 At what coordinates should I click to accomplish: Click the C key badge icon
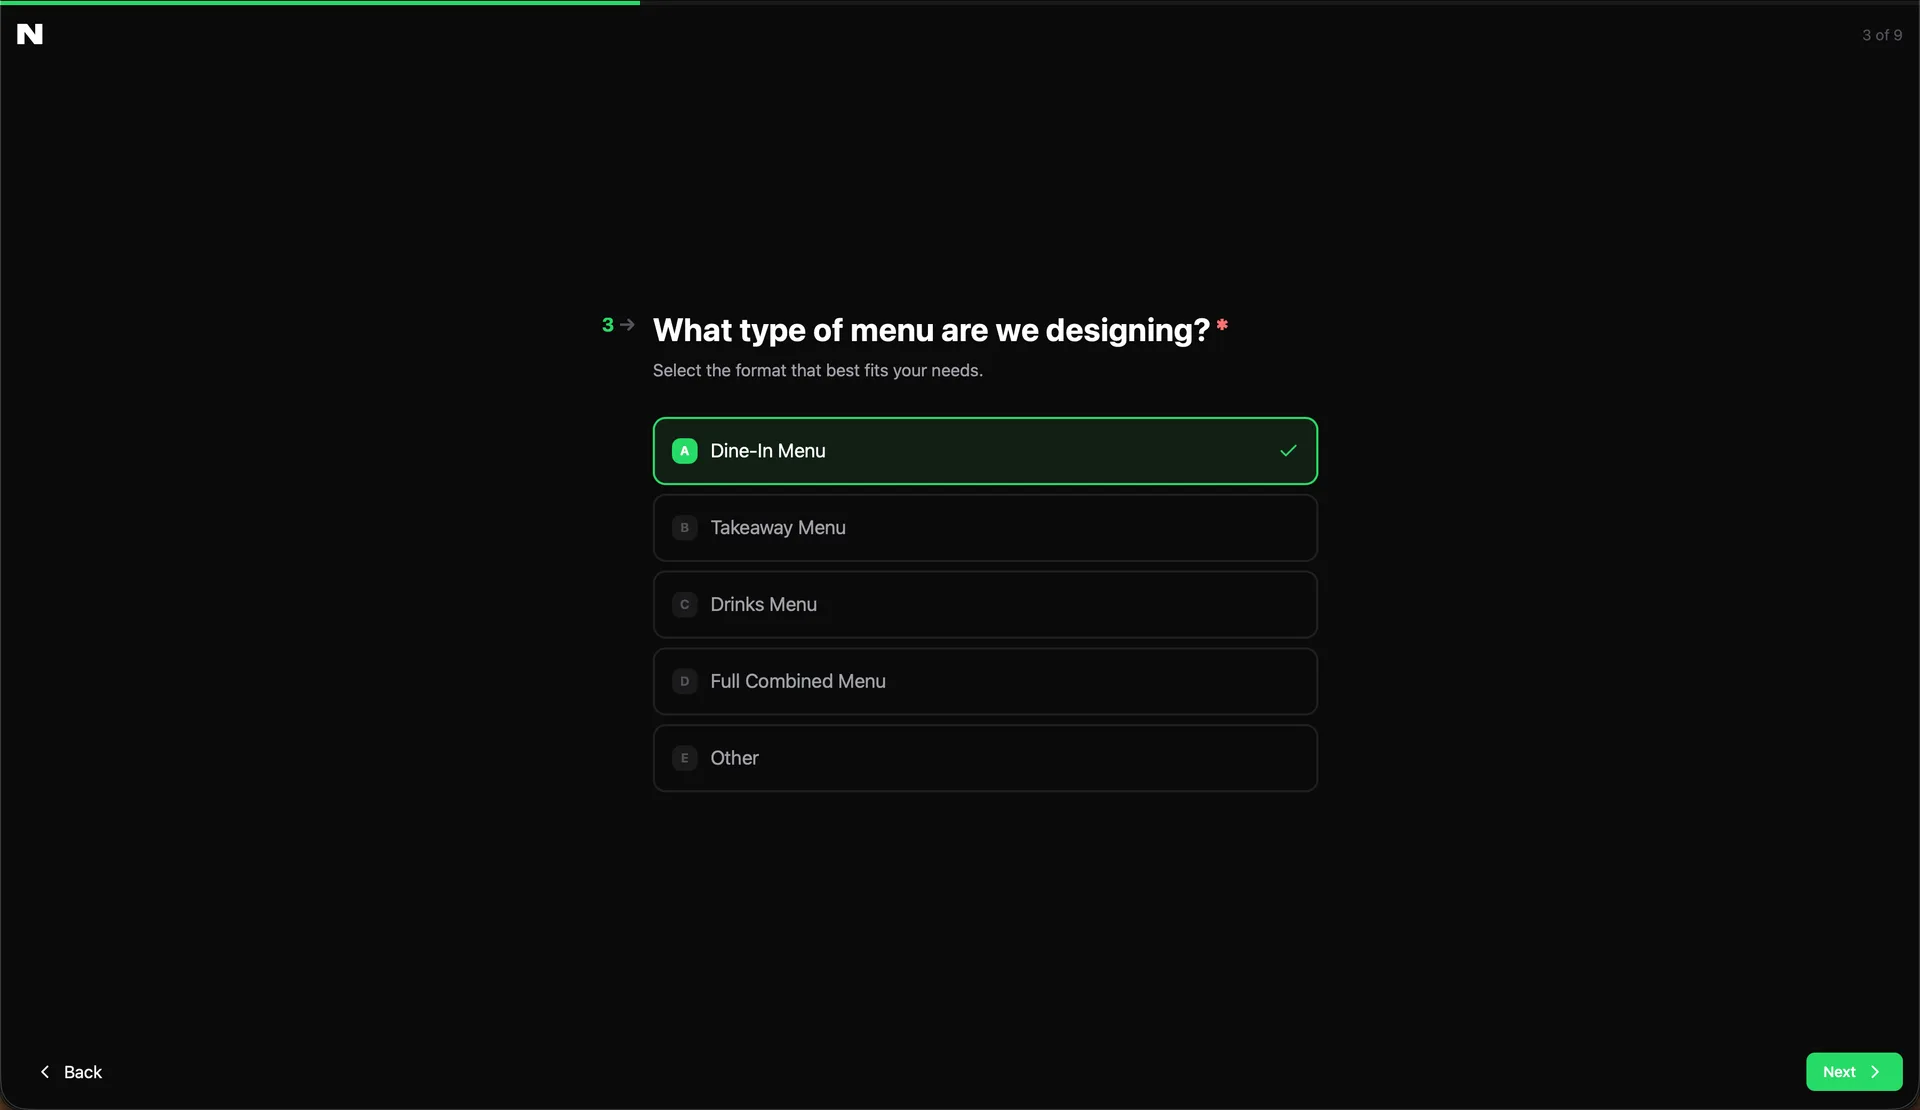coord(684,605)
